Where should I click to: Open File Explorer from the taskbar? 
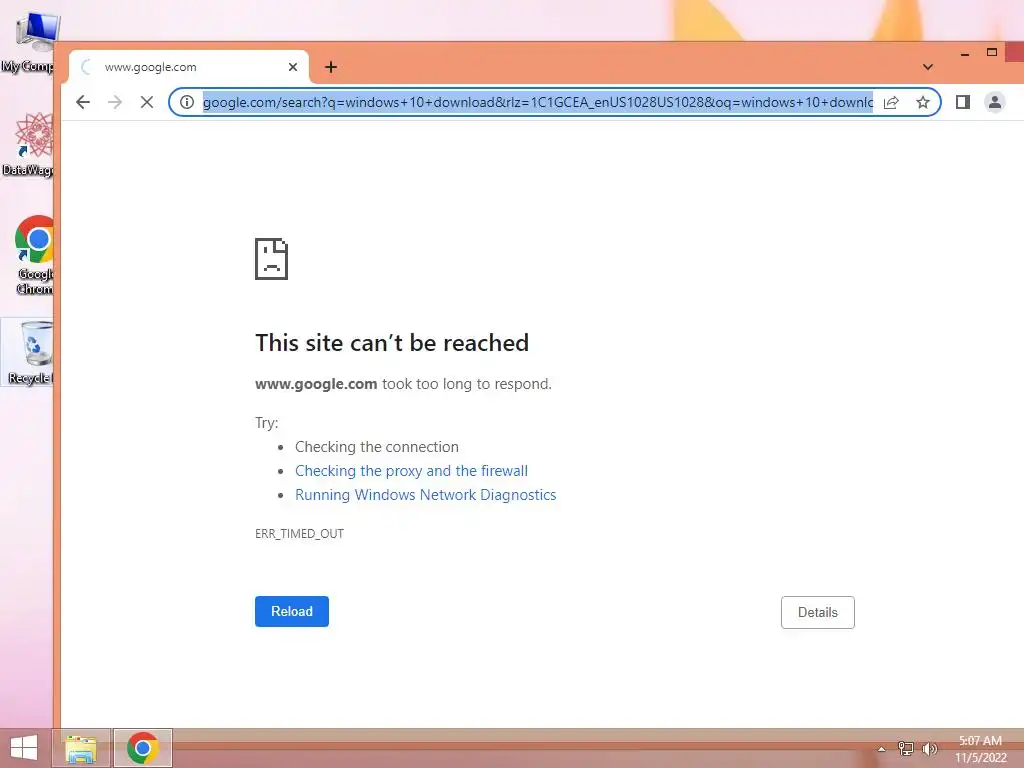[x=81, y=748]
